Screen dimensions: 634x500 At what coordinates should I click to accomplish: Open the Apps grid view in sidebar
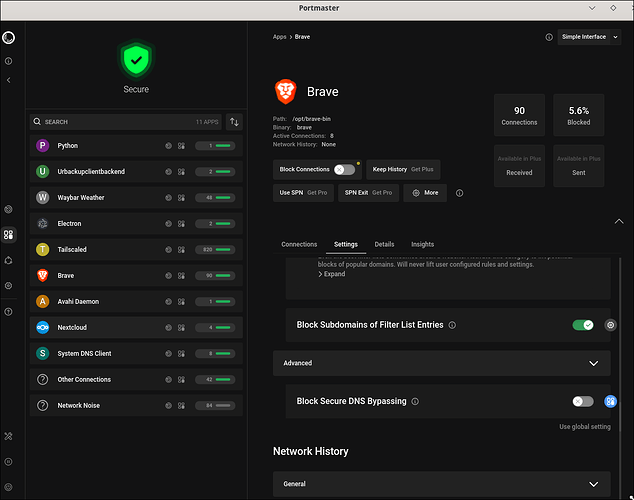8,234
